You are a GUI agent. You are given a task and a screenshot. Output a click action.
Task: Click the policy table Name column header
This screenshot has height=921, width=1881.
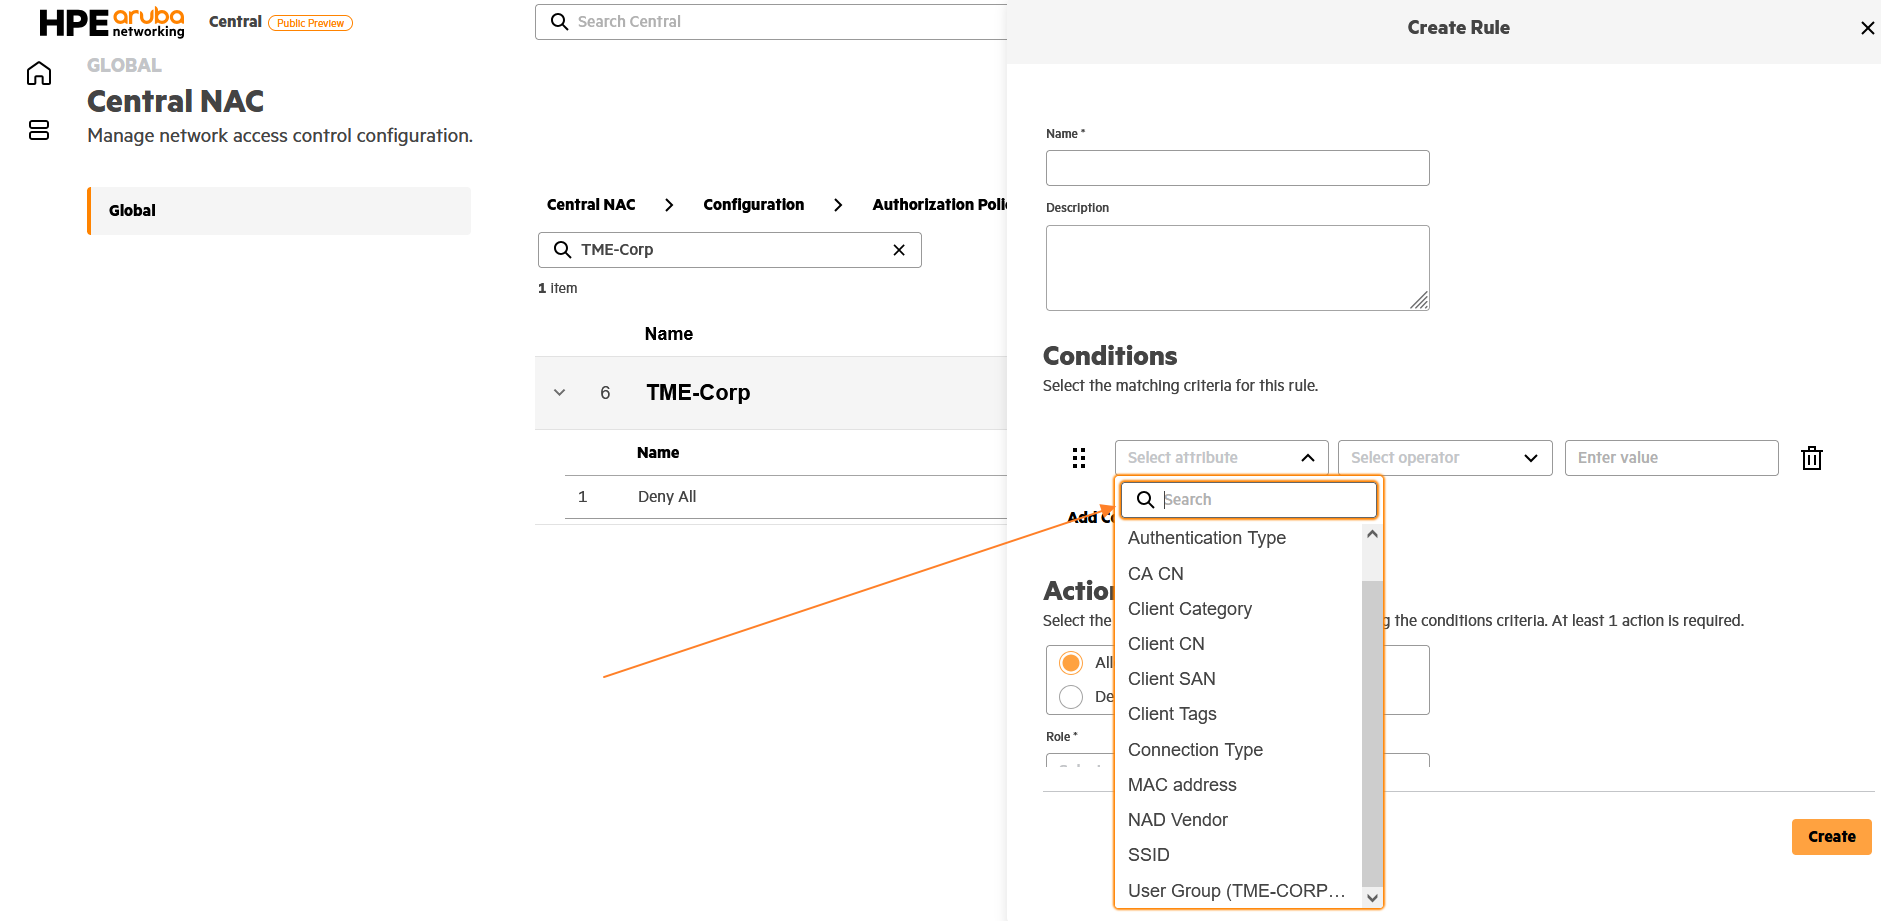click(668, 334)
